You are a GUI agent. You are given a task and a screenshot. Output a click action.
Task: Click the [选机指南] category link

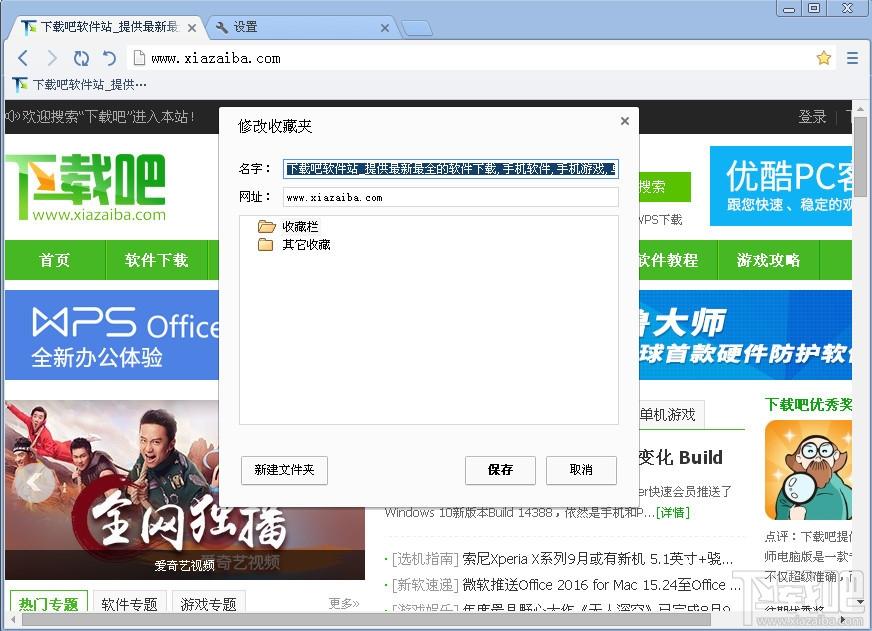click(425, 559)
